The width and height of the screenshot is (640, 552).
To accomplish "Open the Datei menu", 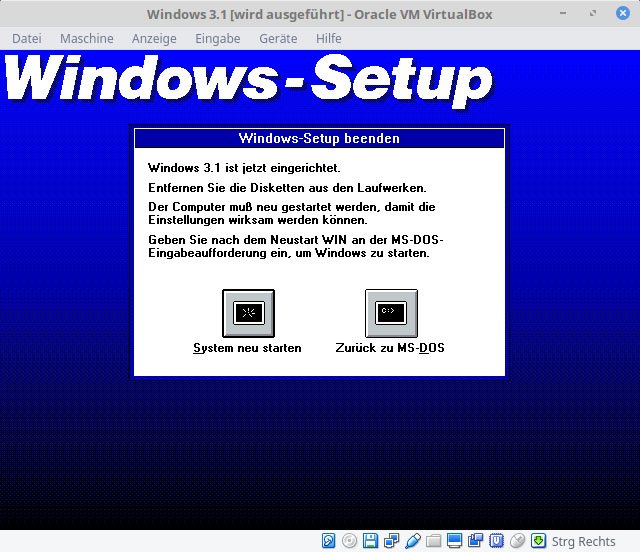I will (x=27, y=38).
